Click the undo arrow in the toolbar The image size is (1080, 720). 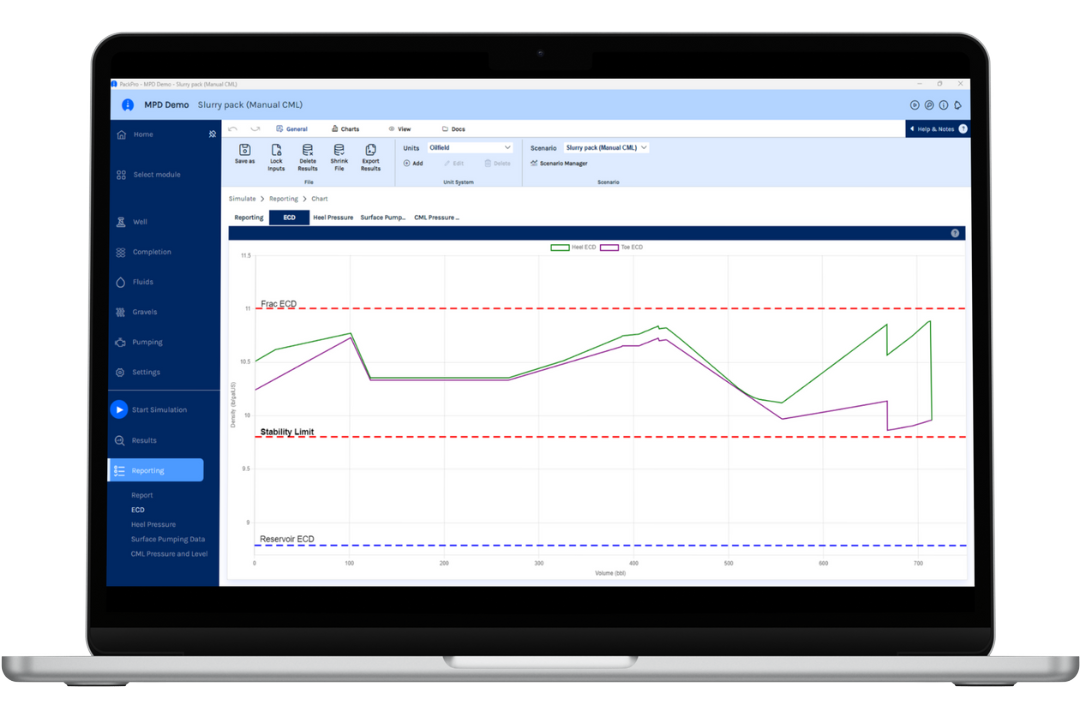(x=233, y=129)
